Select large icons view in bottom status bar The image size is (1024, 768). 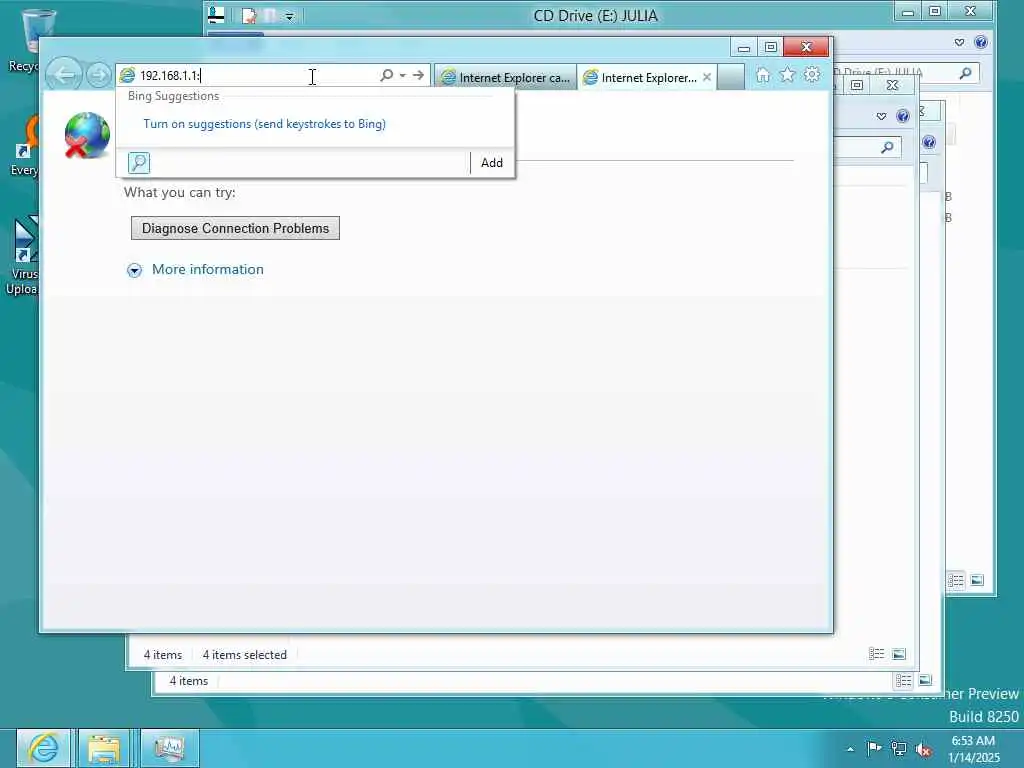pos(925,680)
